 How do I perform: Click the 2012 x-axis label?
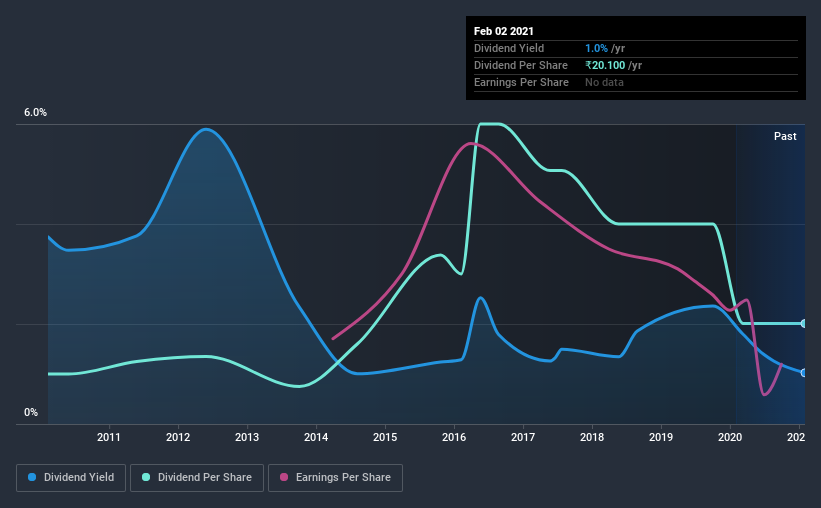coord(178,437)
